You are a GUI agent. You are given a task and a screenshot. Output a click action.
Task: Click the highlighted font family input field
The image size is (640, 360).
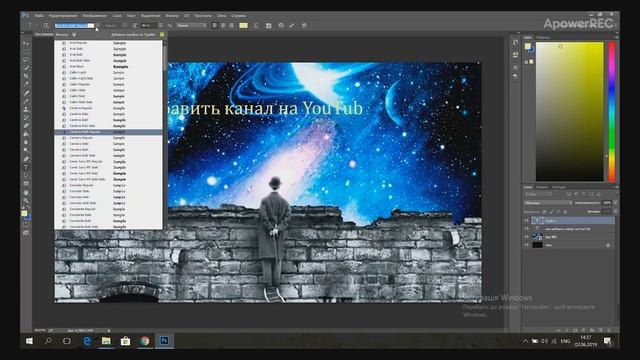point(74,25)
